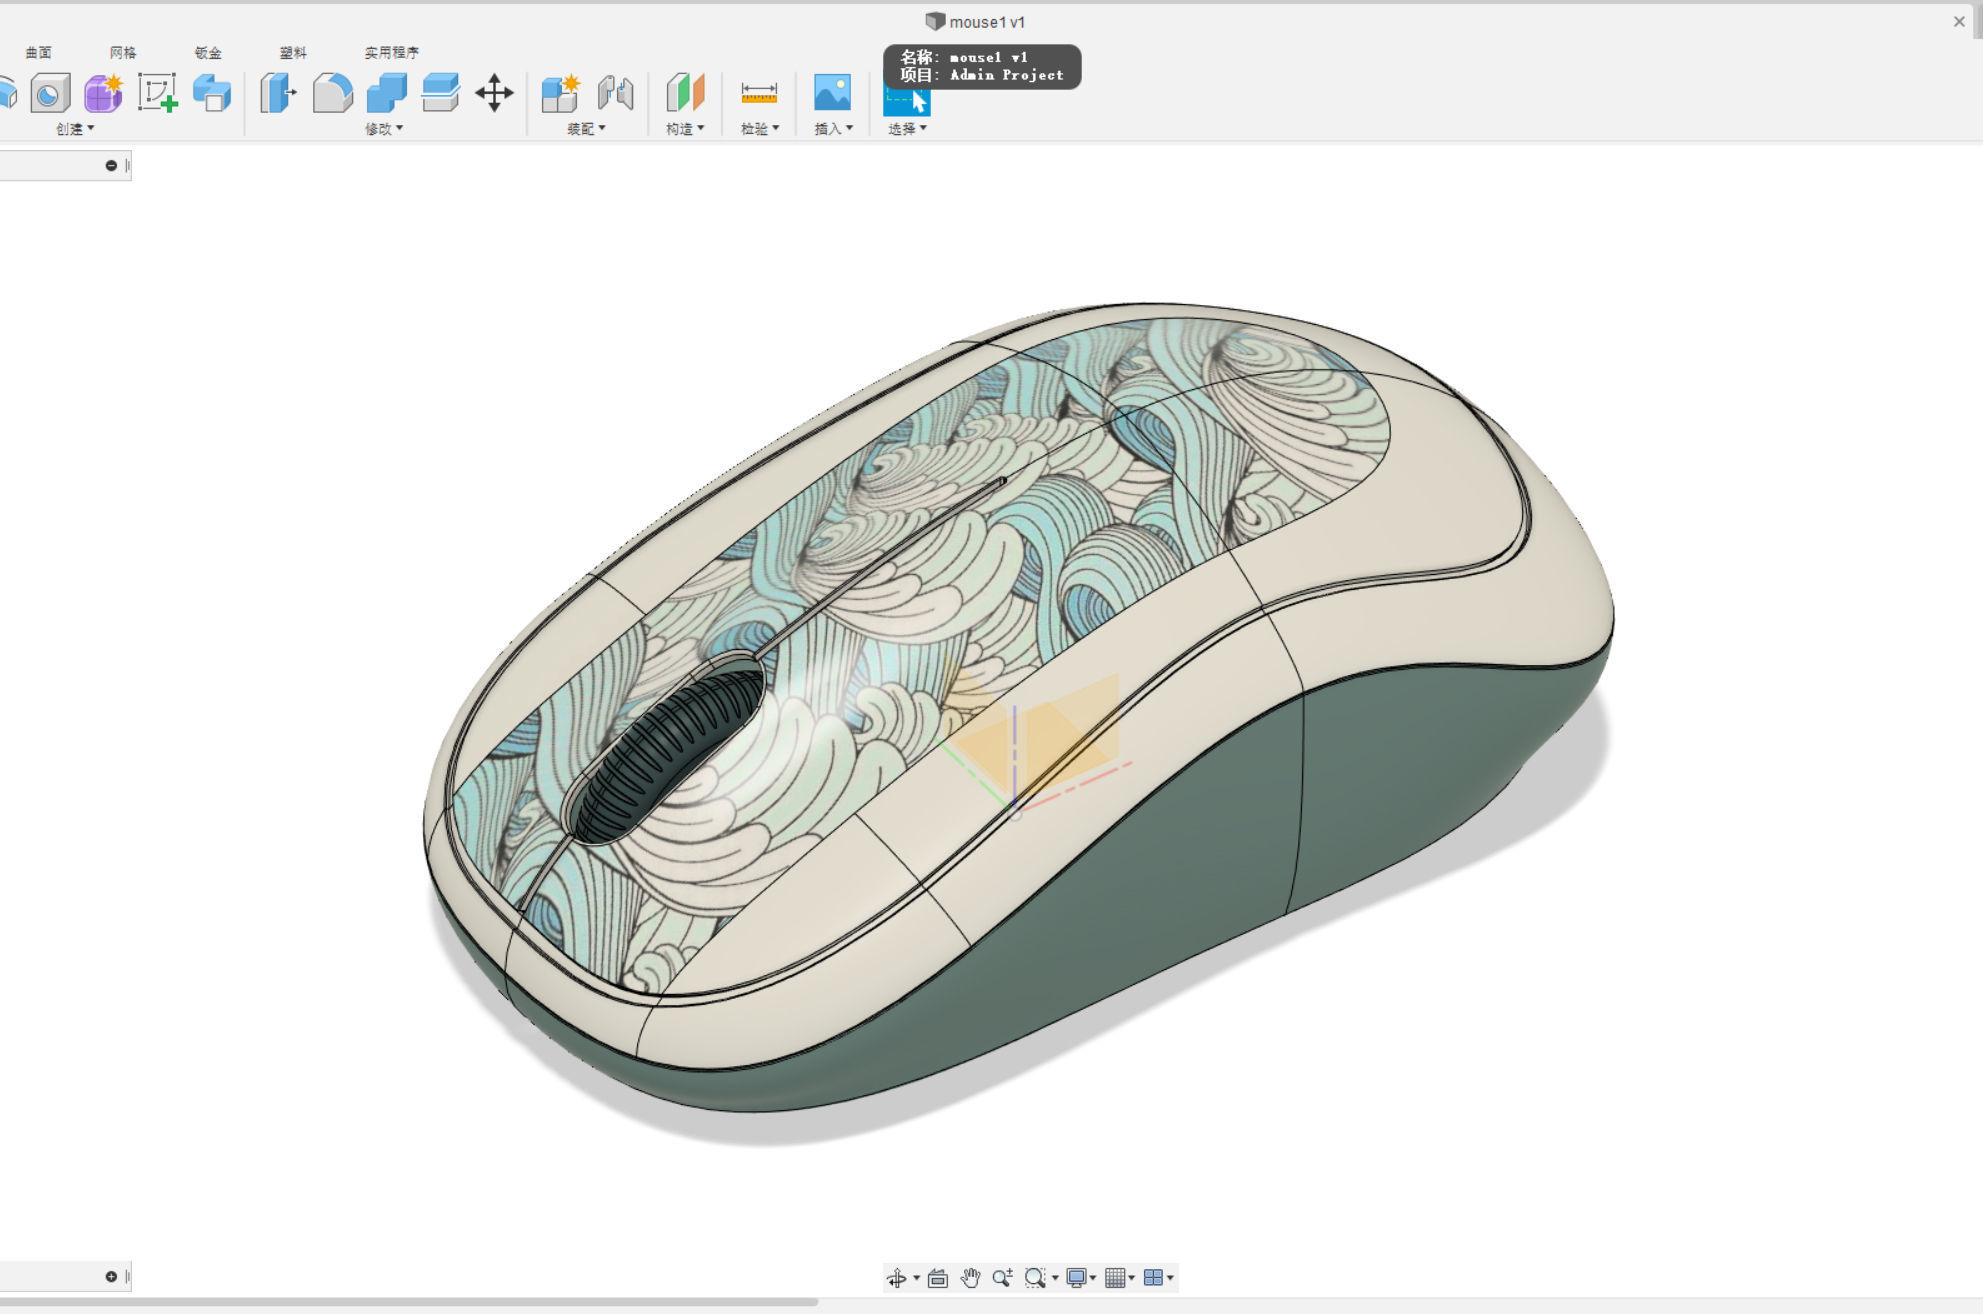The image size is (1983, 1314).
Task: Select the Joint tool icon
Action: pos(615,93)
